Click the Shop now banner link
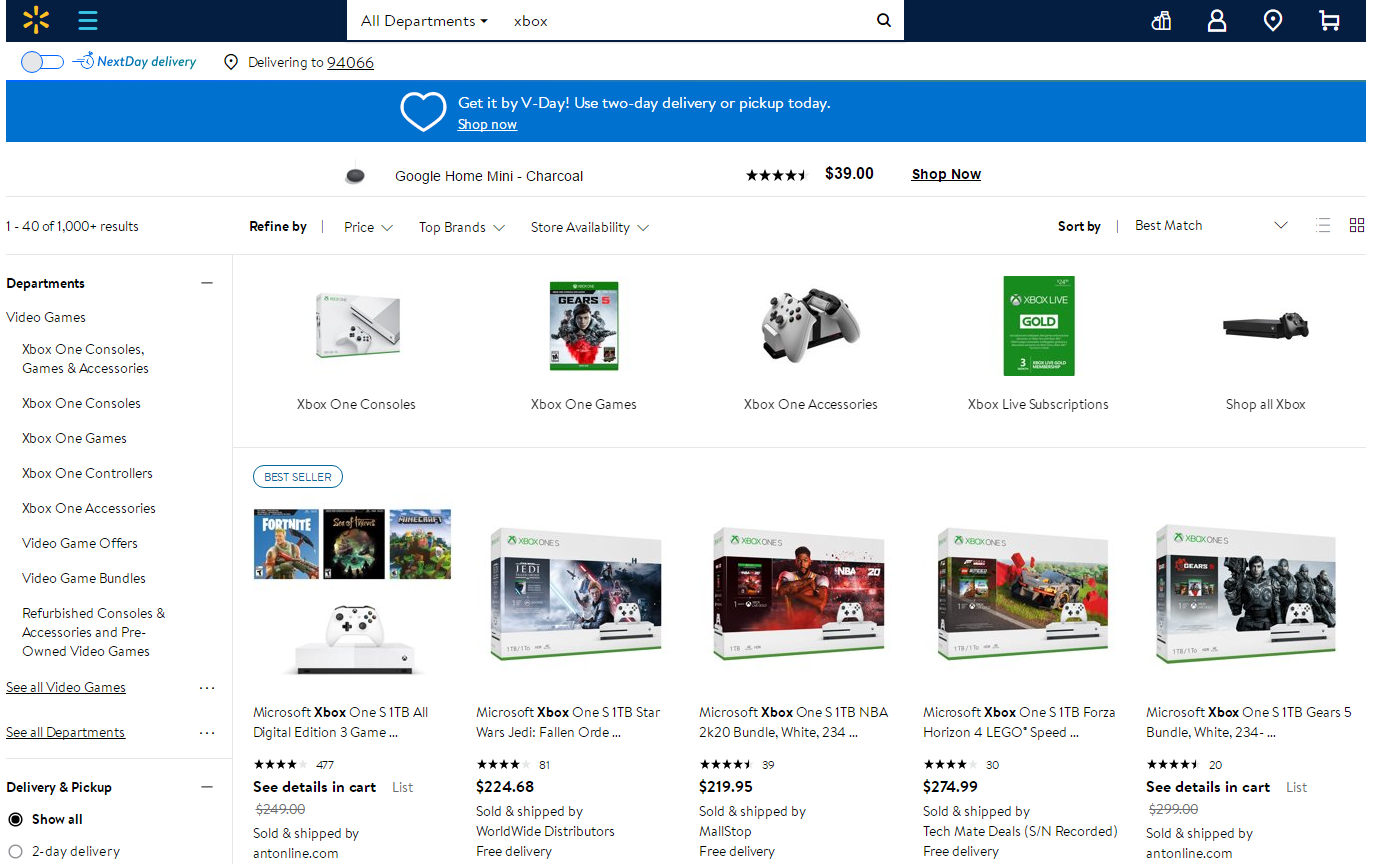The image size is (1390, 864). coord(487,124)
